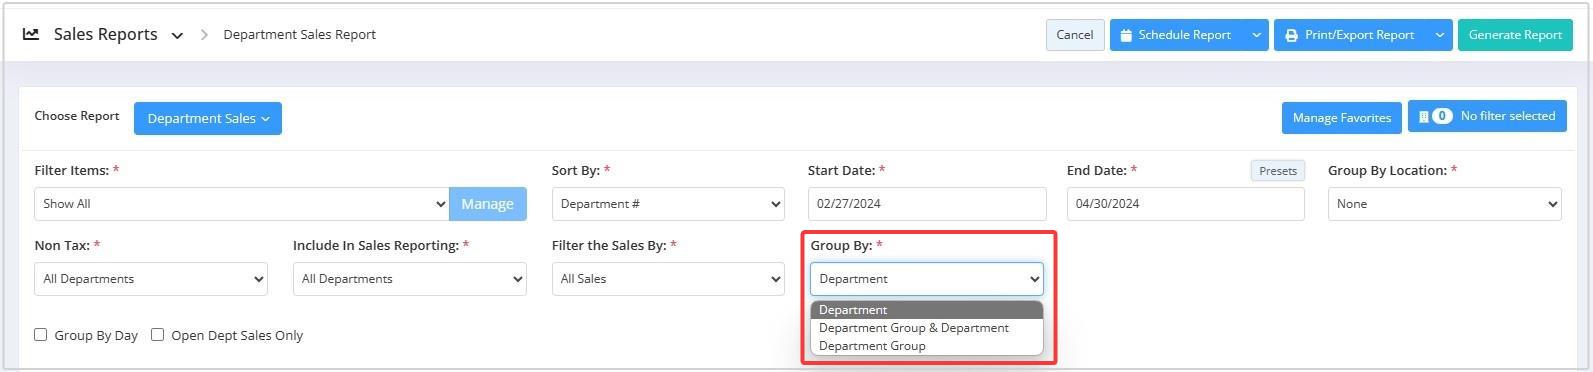Open the Sort By dropdown

click(668, 204)
